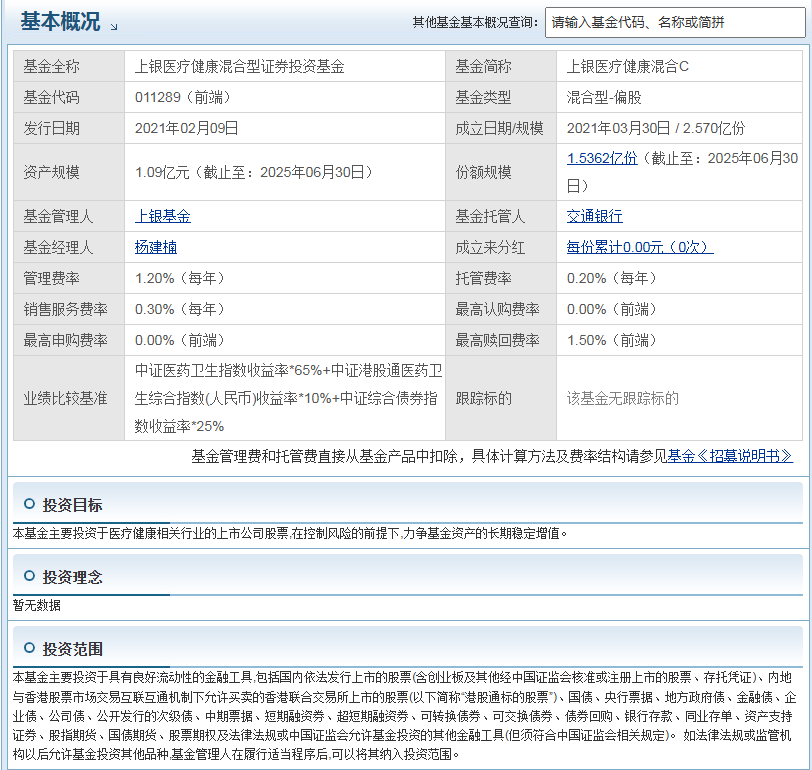The image size is (812, 770).
Task: Click the 业绩比较基准 benchmark description text
Action: point(288,398)
